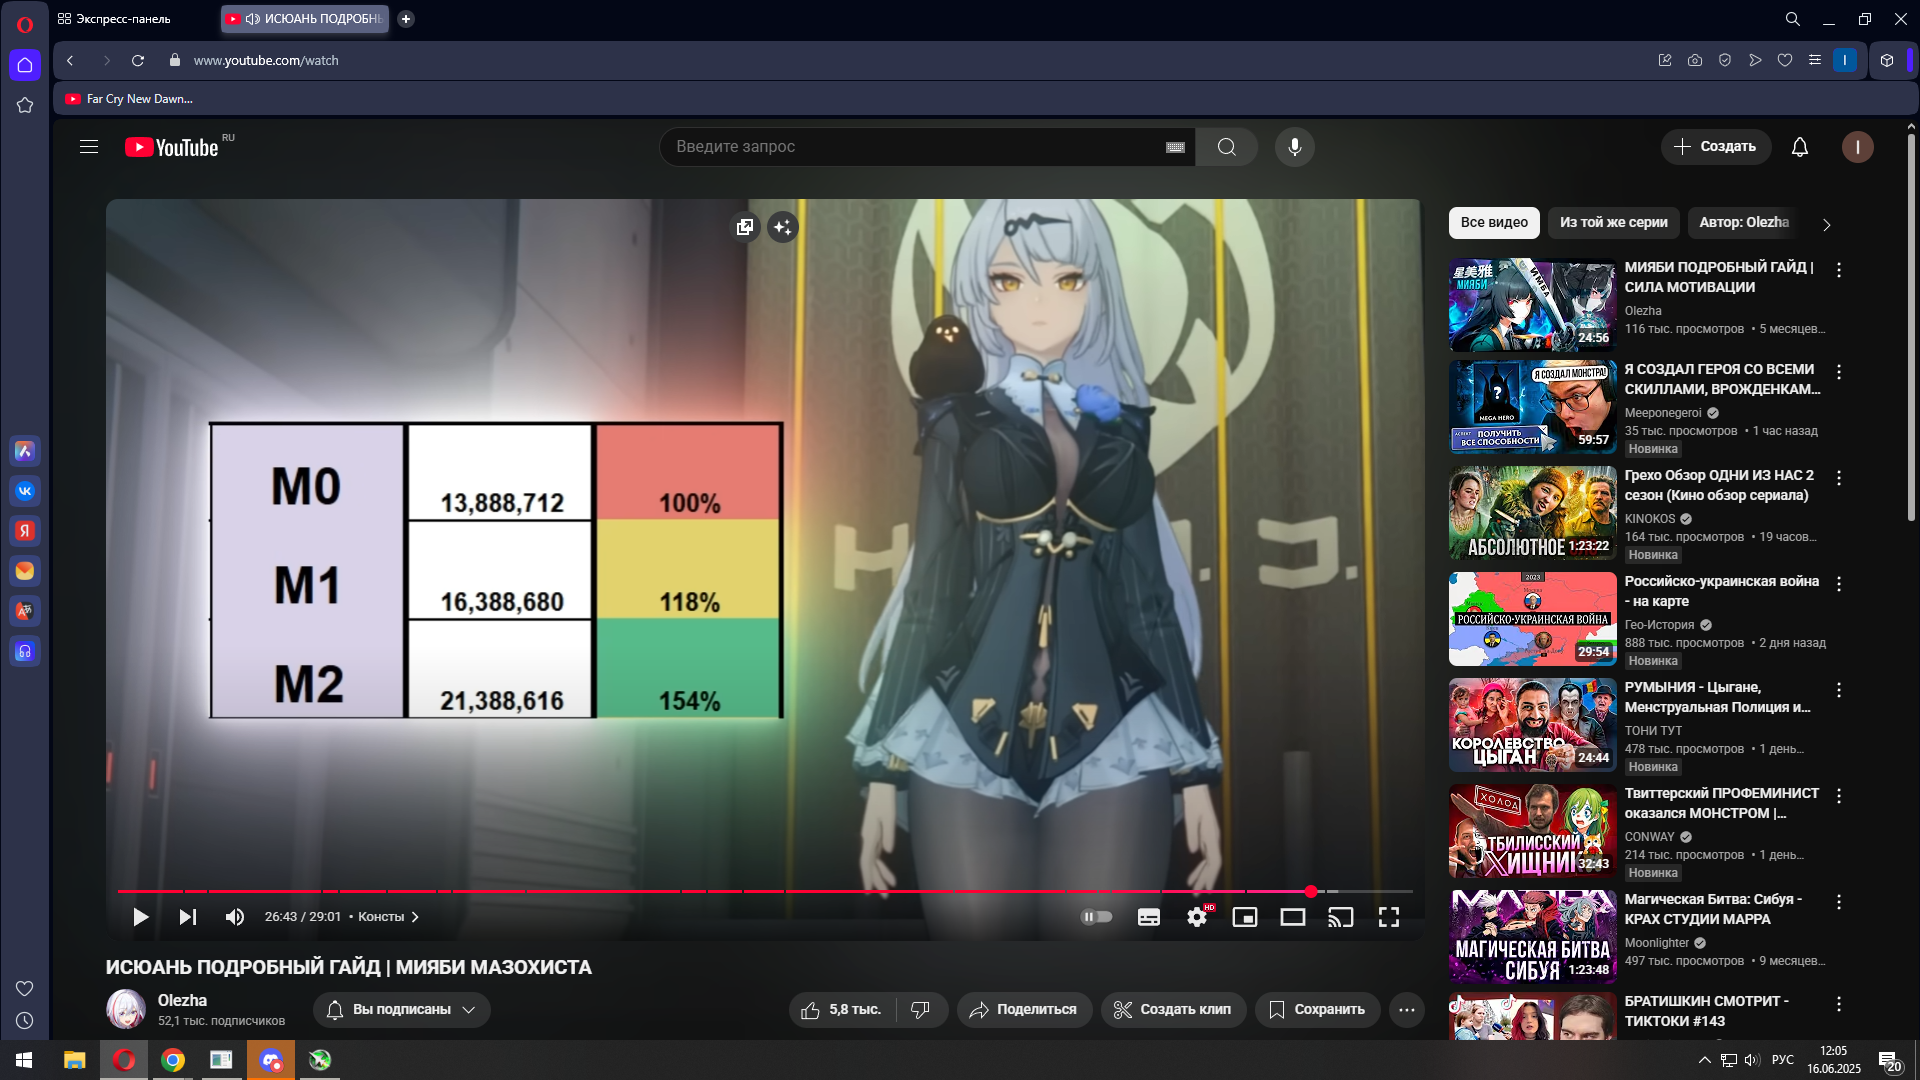The width and height of the screenshot is (1920, 1080).
Task: Open Магическая Битва: Сибуя video title
Action: 1713,909
